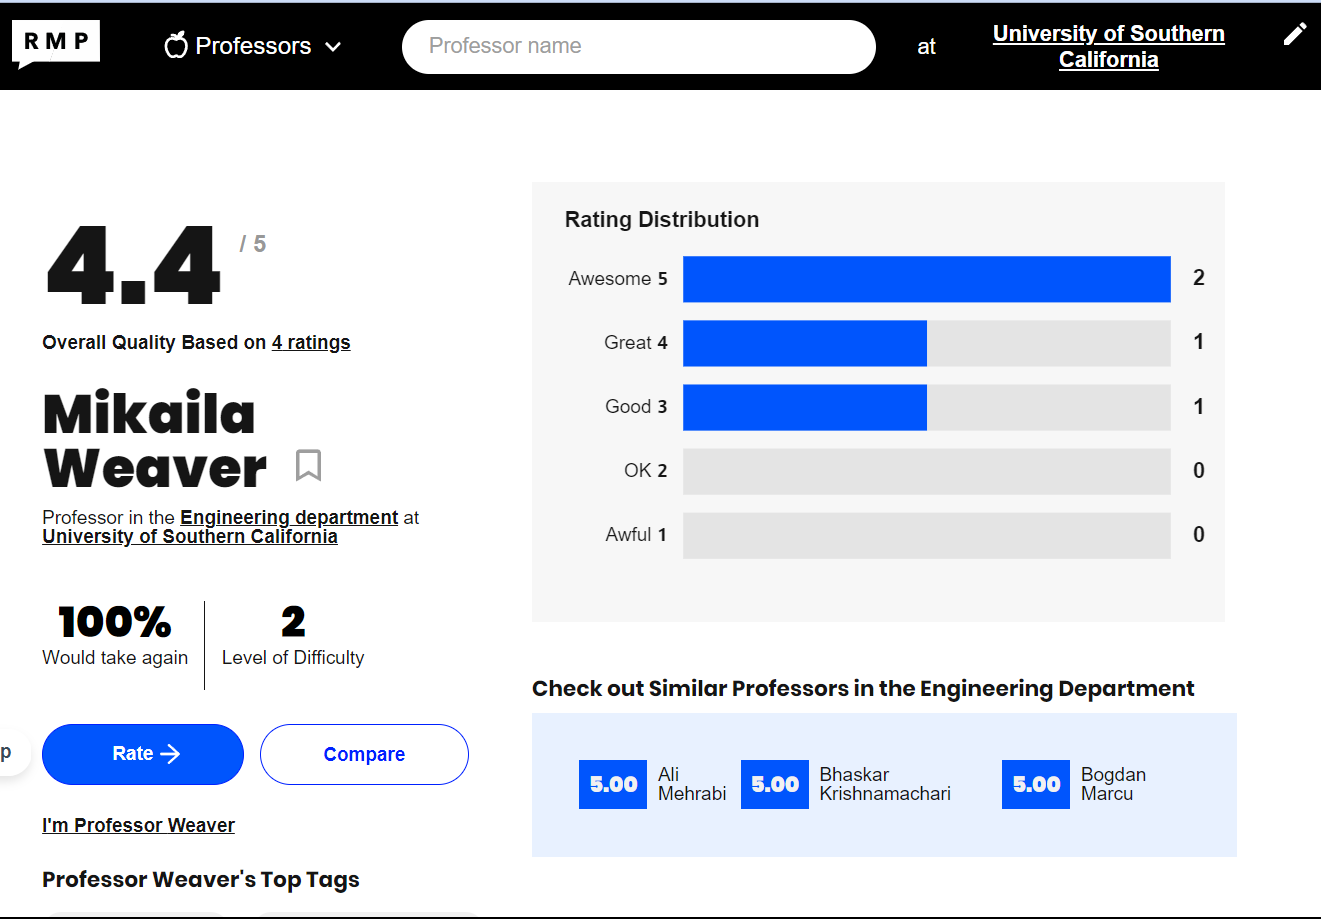Open University of Southern California link under the name
Viewport: 1321px width, 919px height.
[190, 536]
